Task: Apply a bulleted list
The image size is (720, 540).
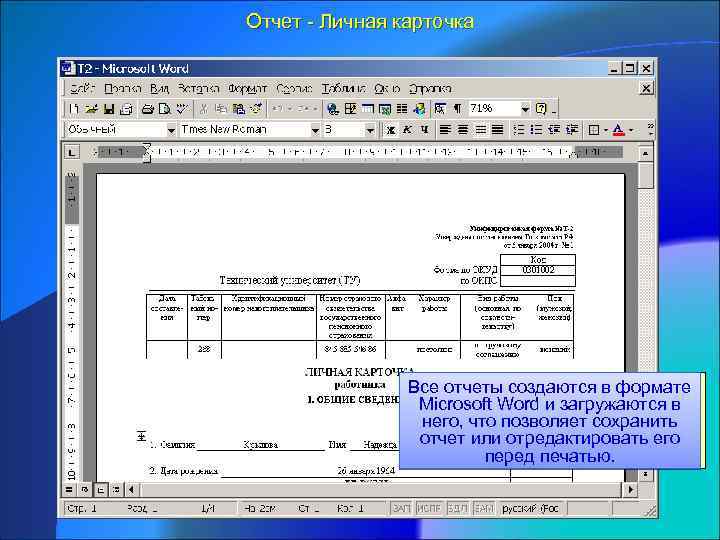Action: point(536,130)
